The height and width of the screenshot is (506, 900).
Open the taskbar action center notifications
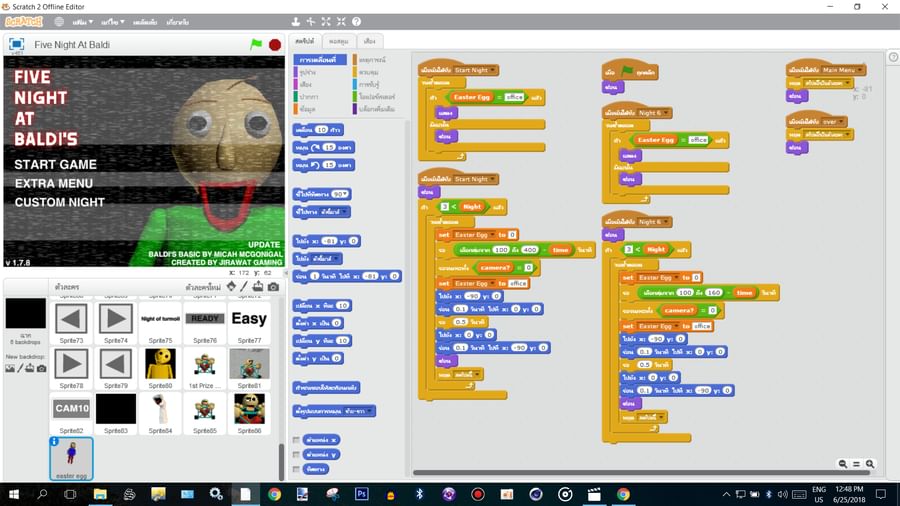(x=880, y=494)
